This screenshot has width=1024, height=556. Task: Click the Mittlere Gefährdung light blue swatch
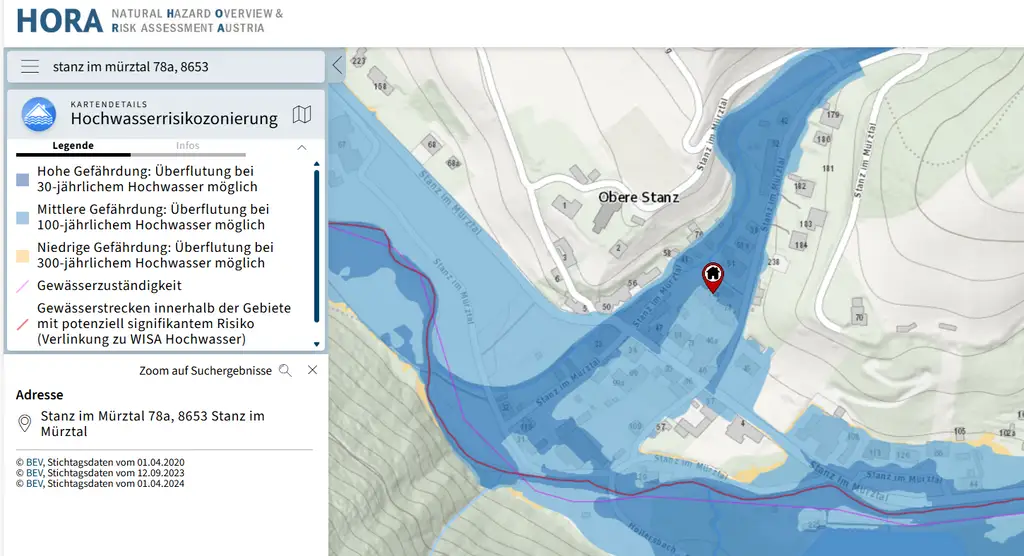(23, 218)
